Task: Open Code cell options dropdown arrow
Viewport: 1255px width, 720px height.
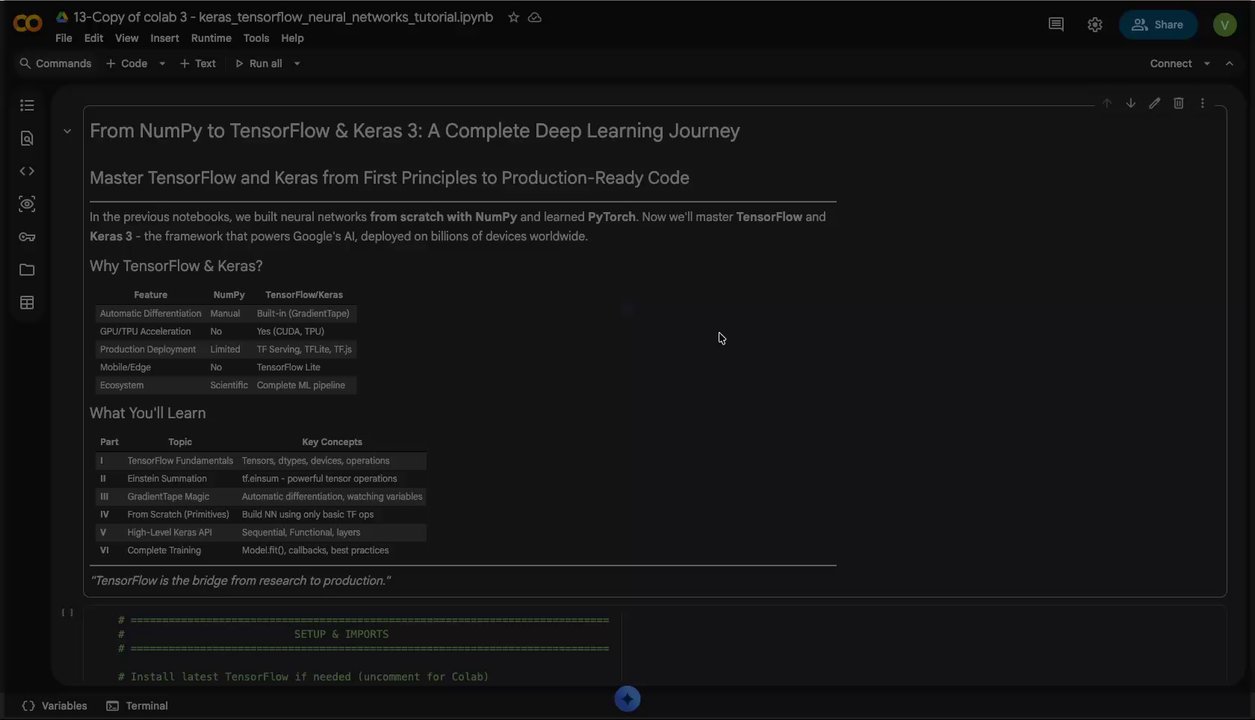Action: (x=162, y=64)
